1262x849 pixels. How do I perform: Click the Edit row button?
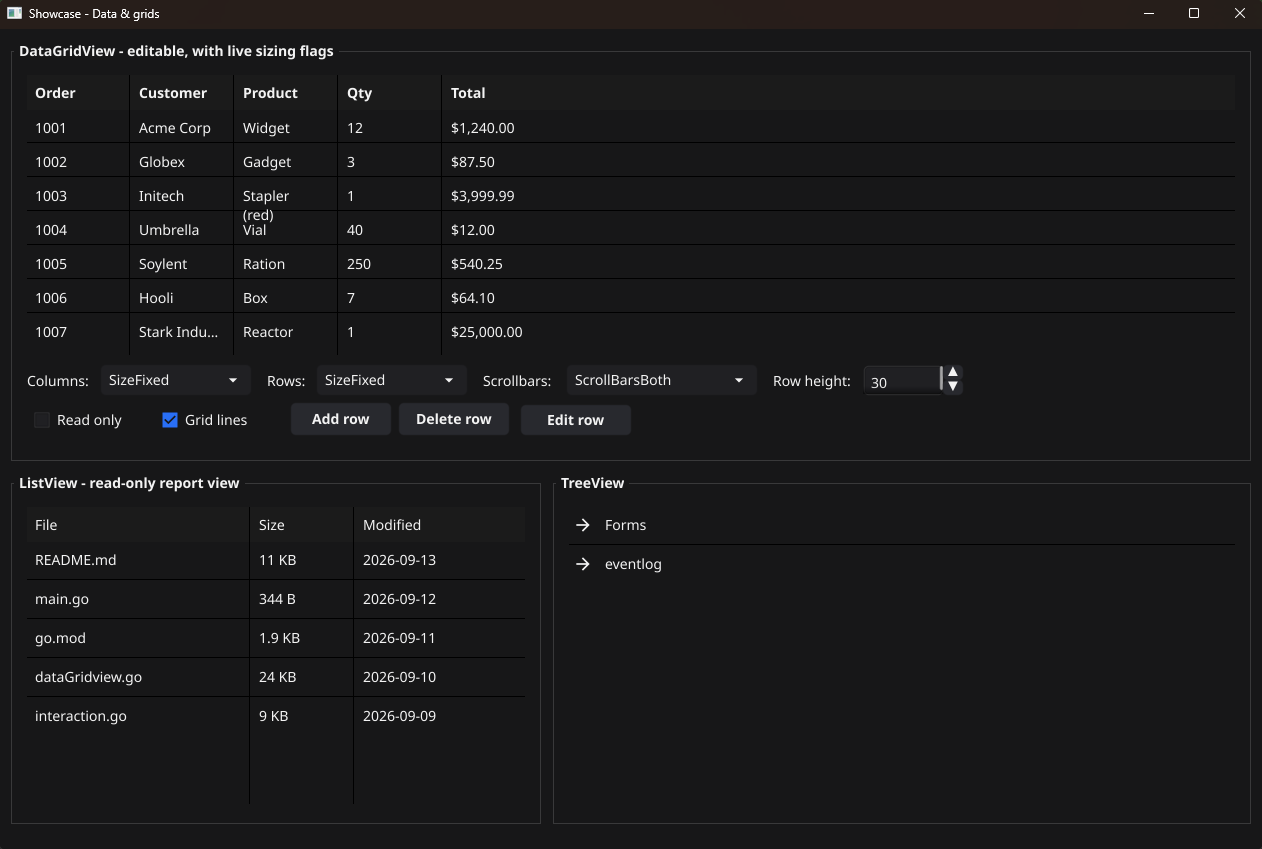point(575,420)
